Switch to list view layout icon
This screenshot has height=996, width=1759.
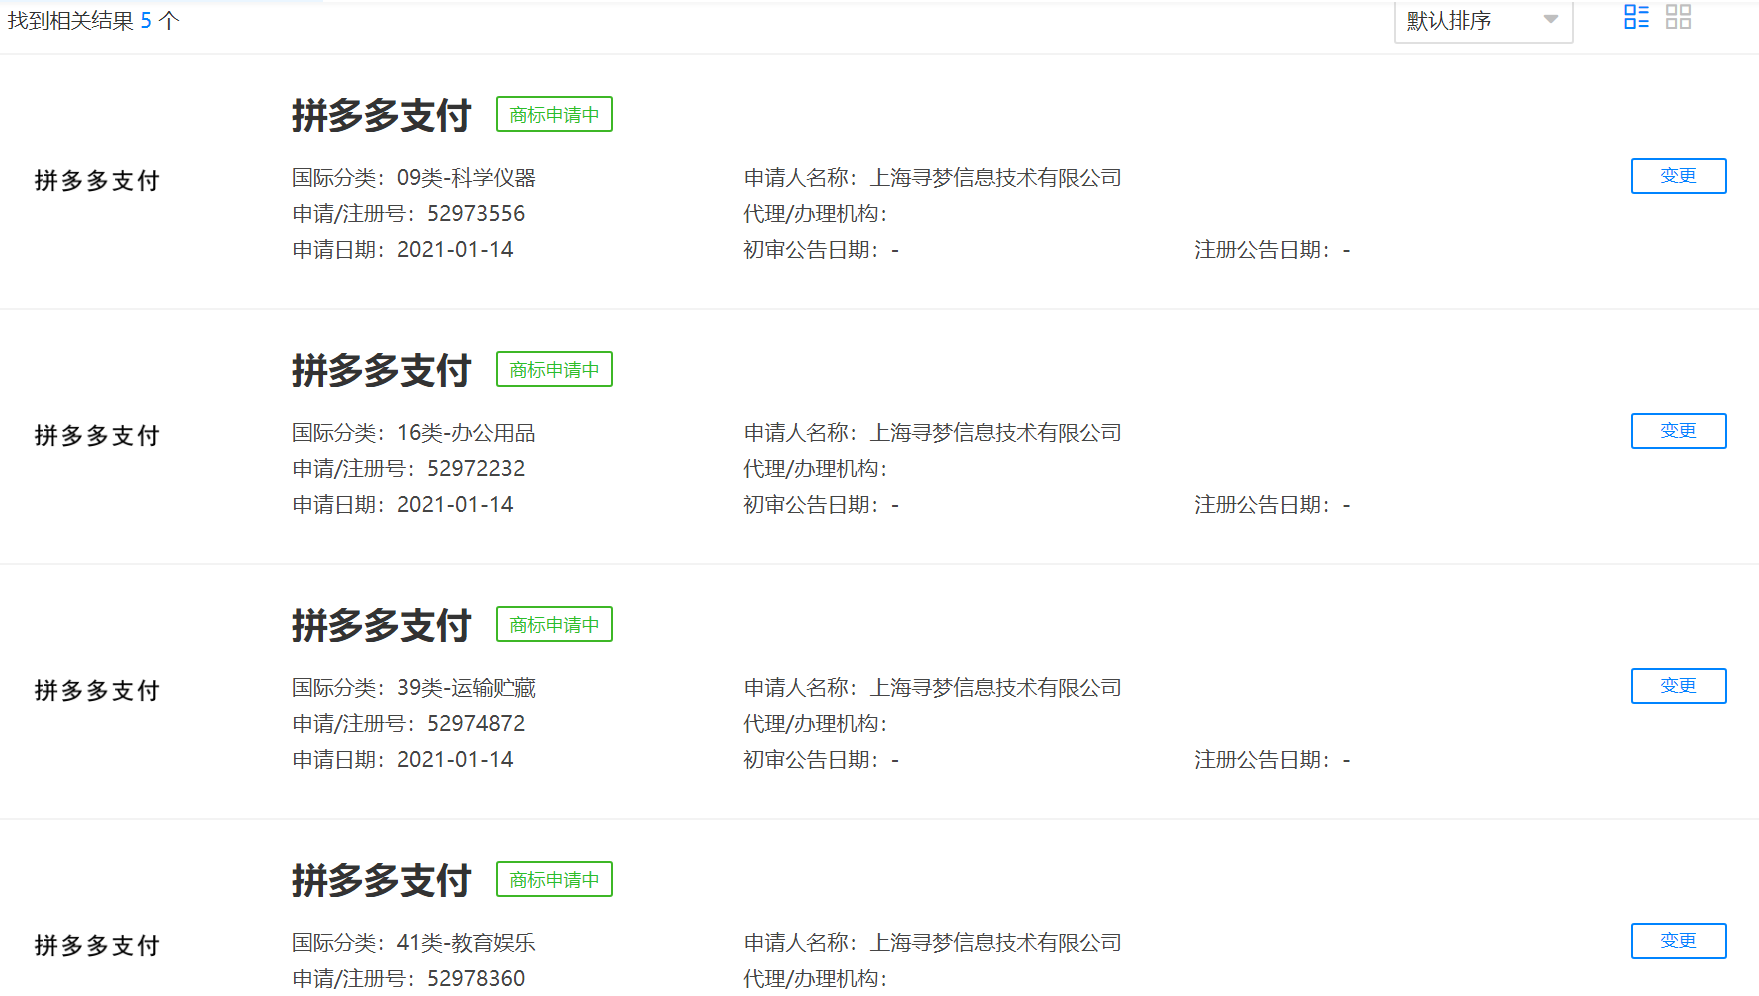[x=1636, y=16]
